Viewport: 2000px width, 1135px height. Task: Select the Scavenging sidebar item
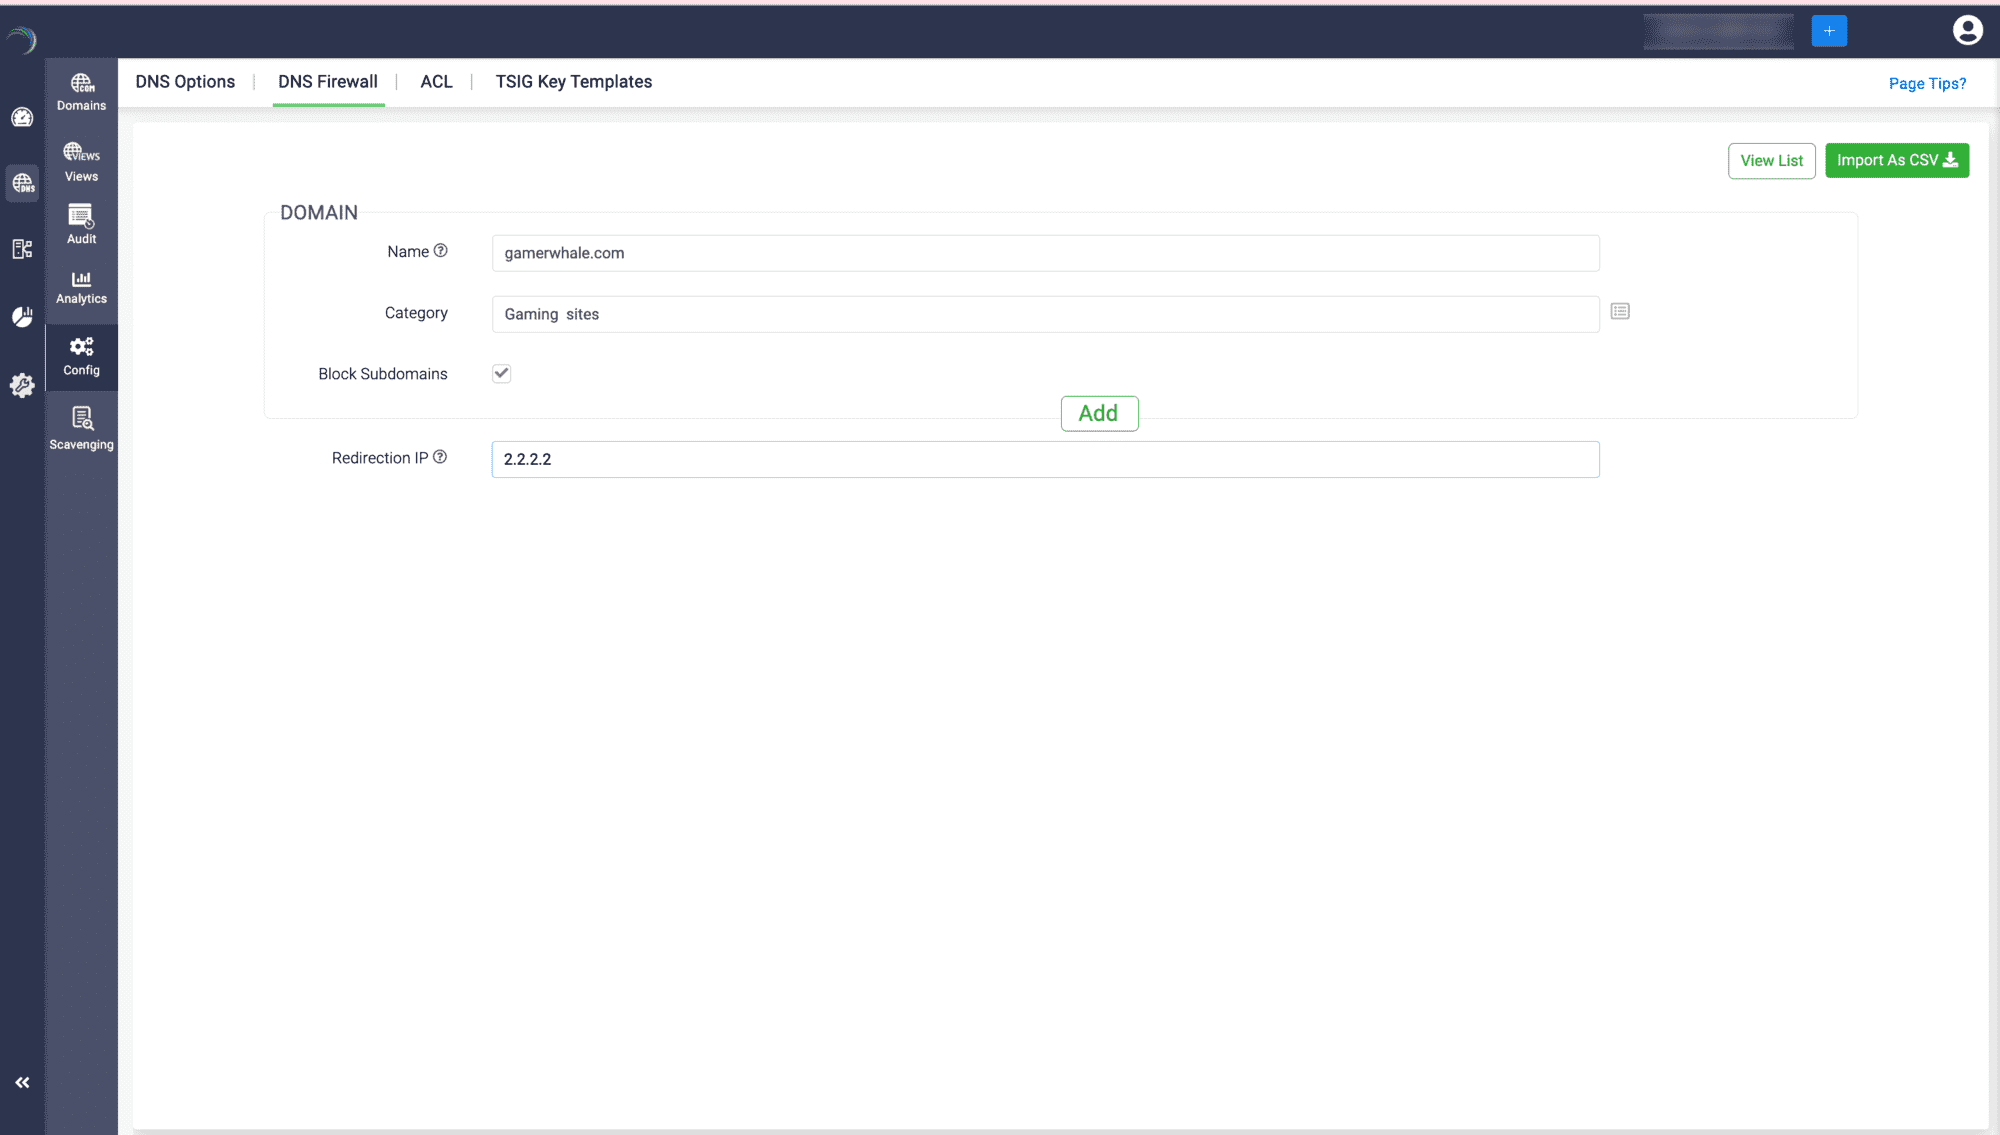[81, 429]
